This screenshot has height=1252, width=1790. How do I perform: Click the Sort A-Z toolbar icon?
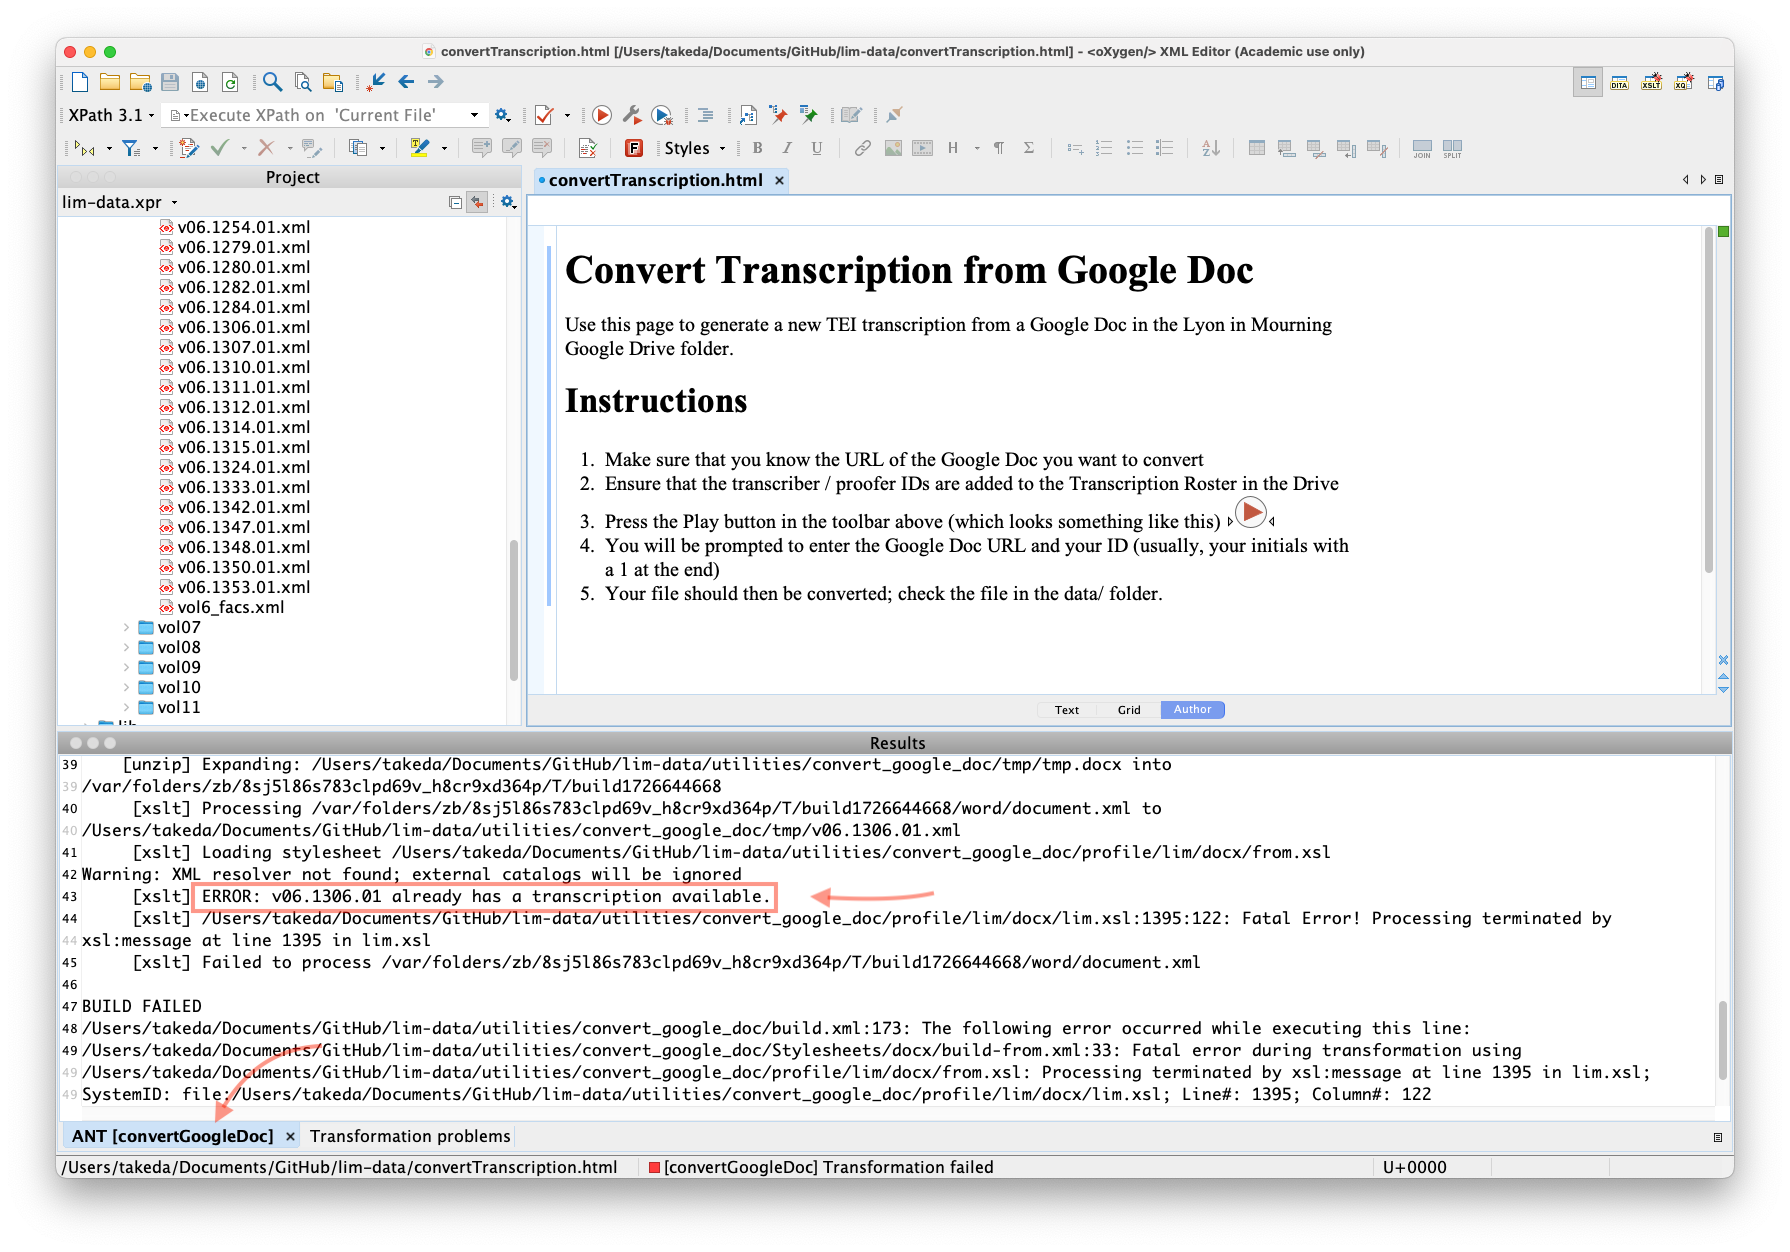click(x=1210, y=148)
